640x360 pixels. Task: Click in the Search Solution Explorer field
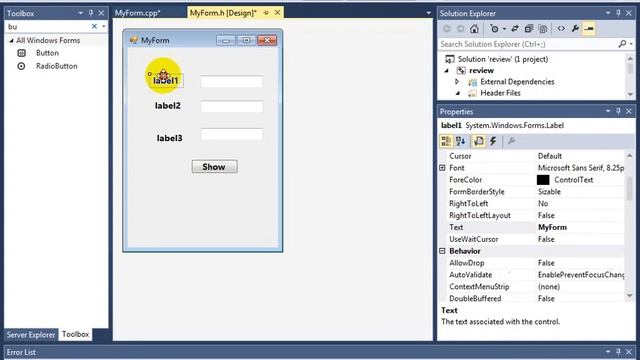[528, 44]
